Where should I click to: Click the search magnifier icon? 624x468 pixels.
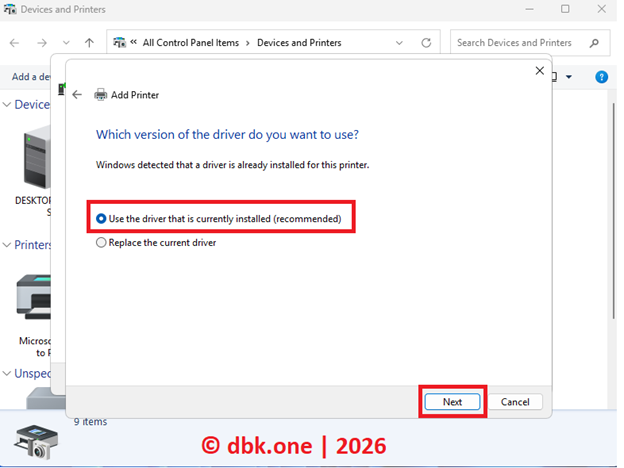click(594, 43)
